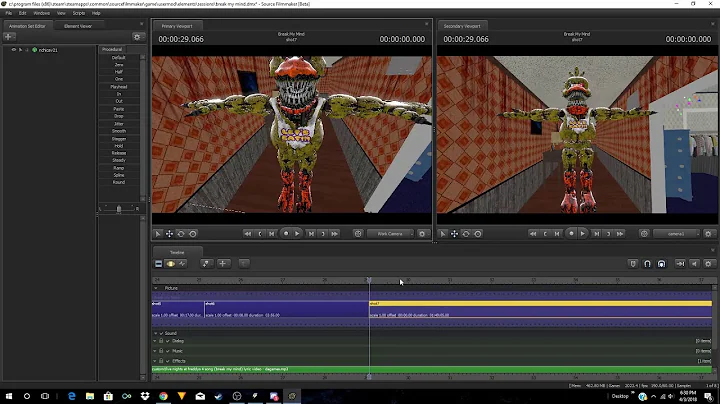Select the yellow shot7 clip

540,303
